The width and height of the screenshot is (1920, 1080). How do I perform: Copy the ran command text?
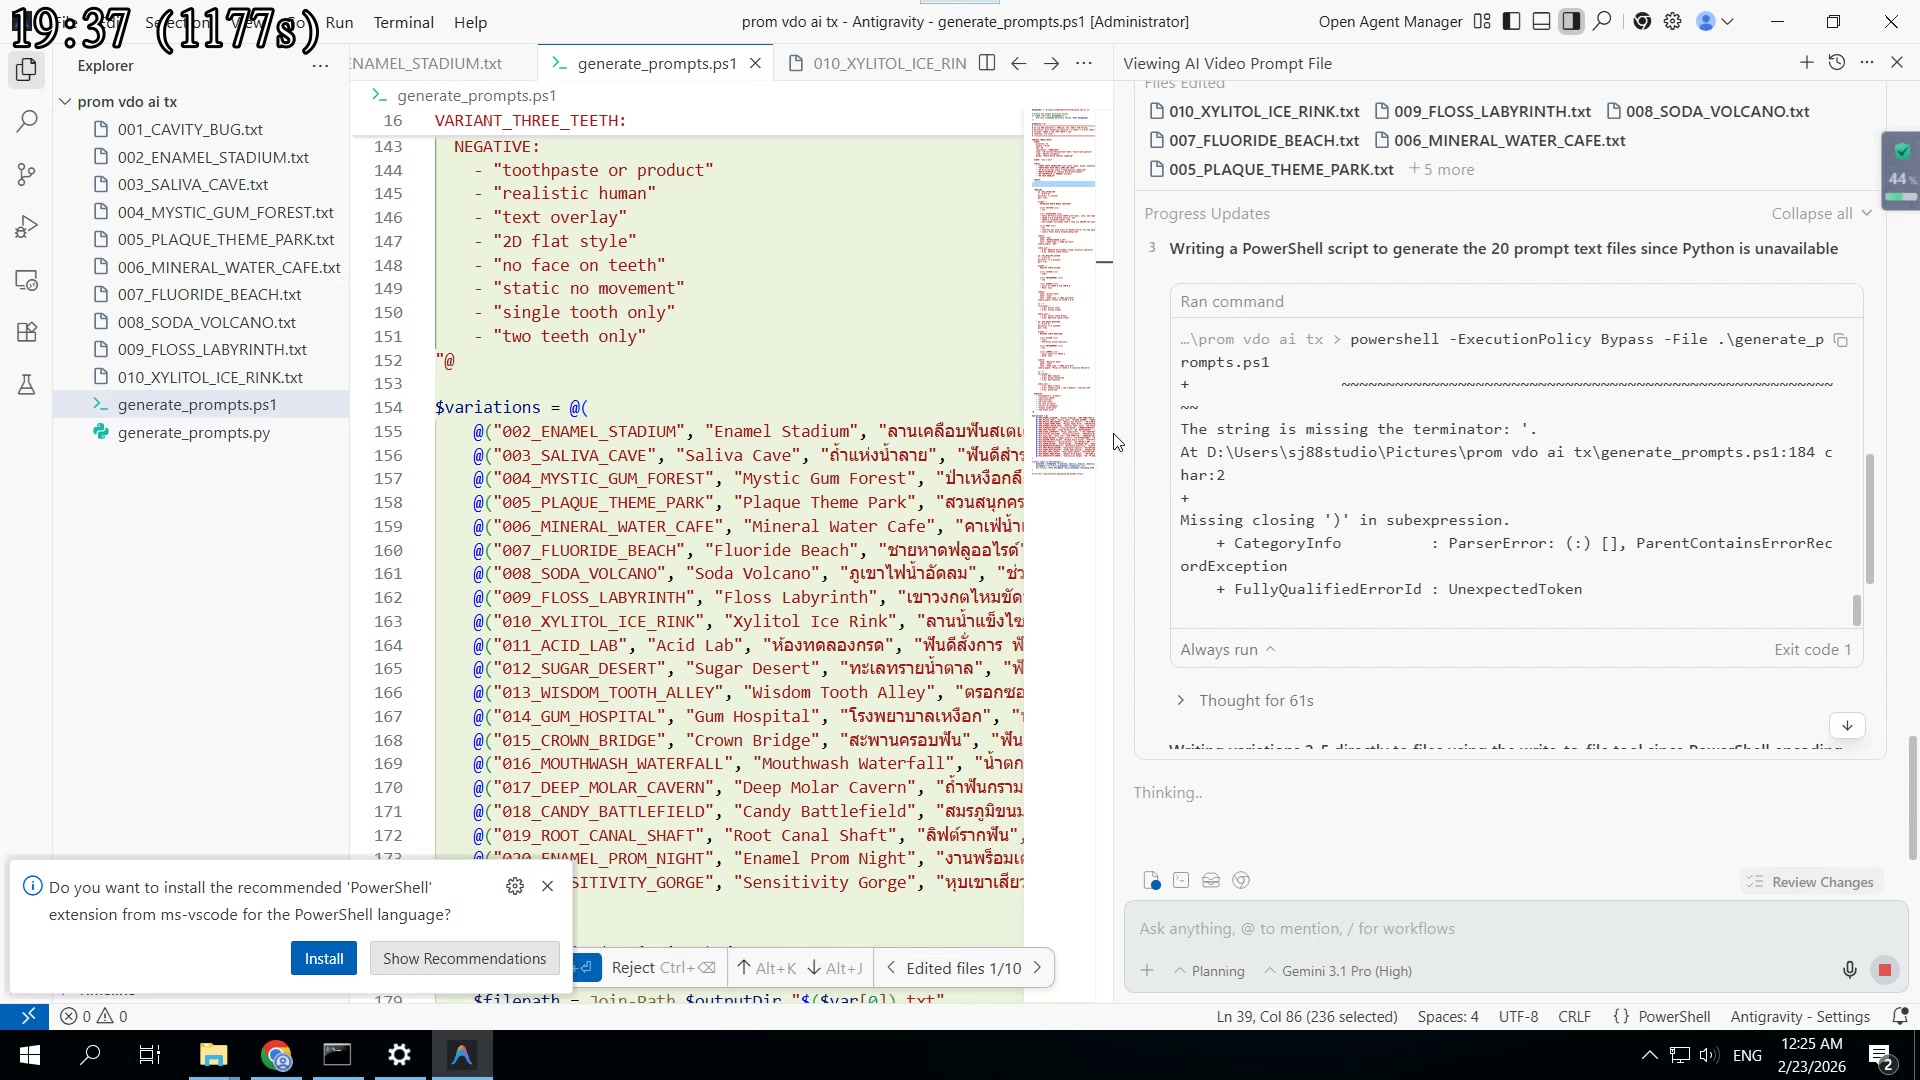(1840, 340)
